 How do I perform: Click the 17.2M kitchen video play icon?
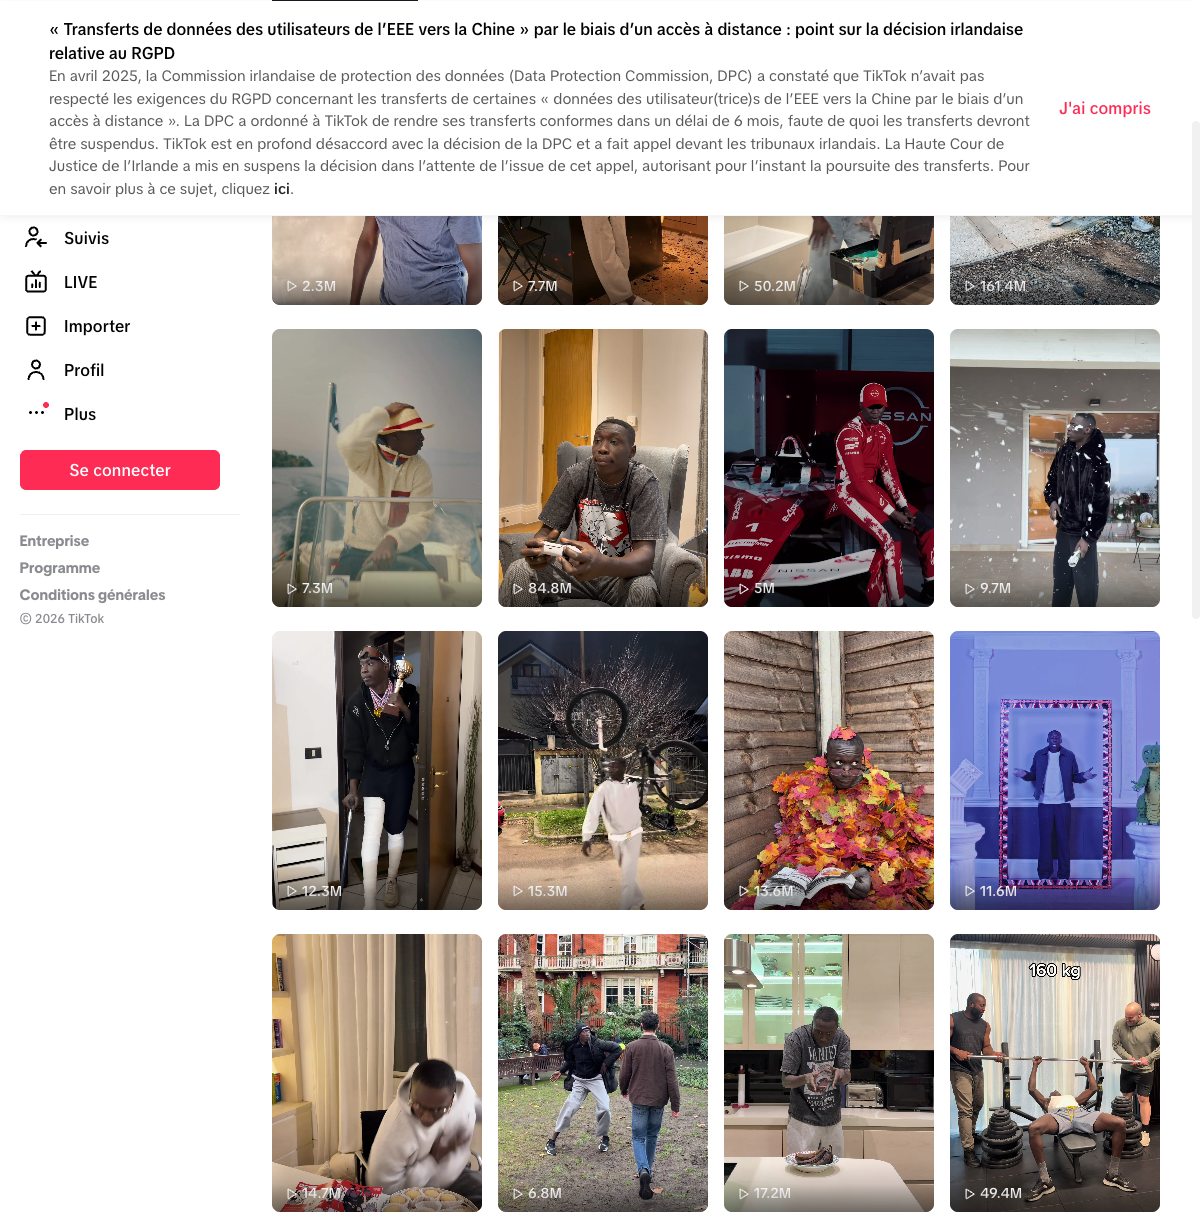(744, 1194)
